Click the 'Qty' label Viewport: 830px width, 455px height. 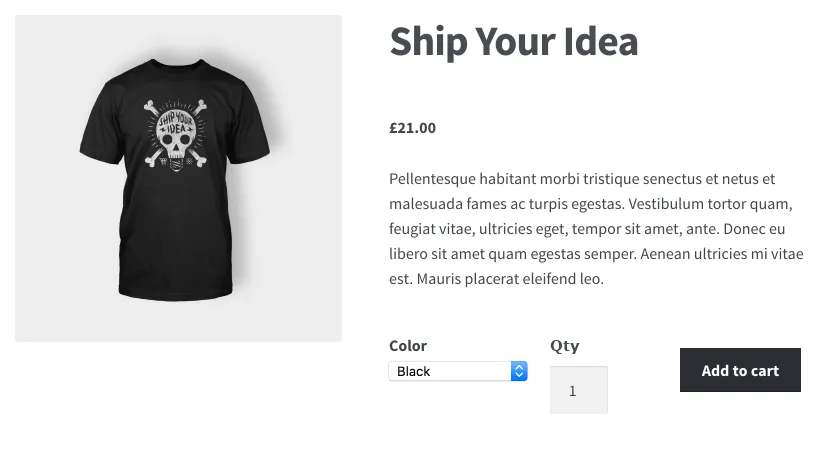tap(564, 346)
